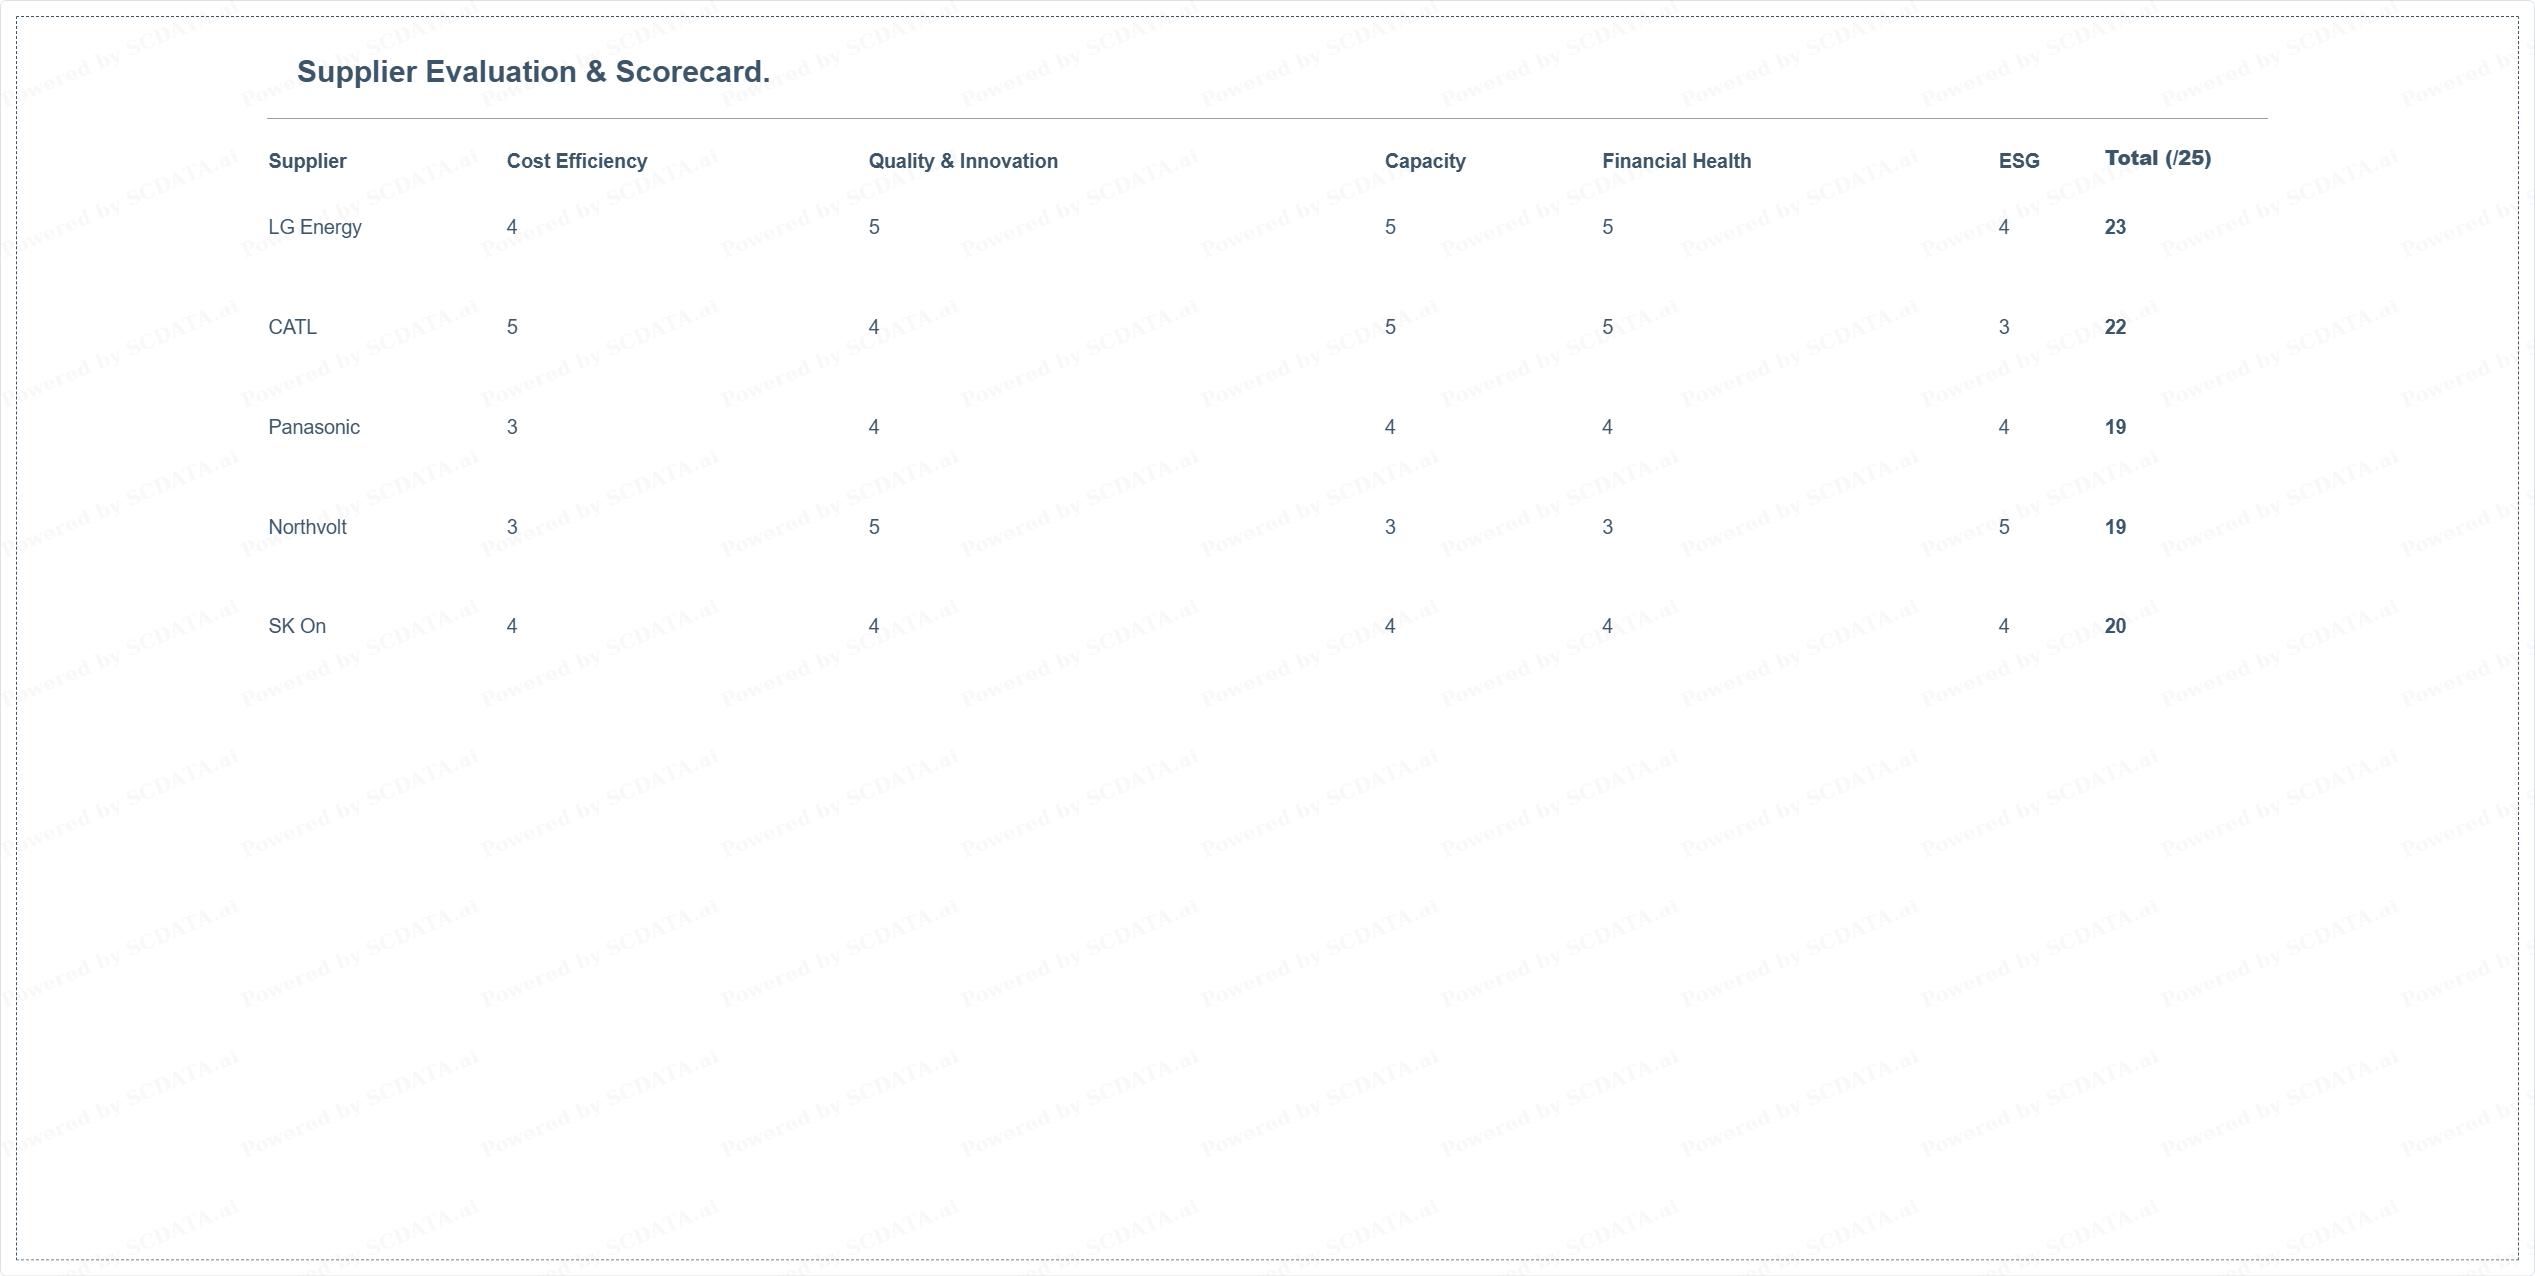Select SK On's ESG score

(2004, 626)
